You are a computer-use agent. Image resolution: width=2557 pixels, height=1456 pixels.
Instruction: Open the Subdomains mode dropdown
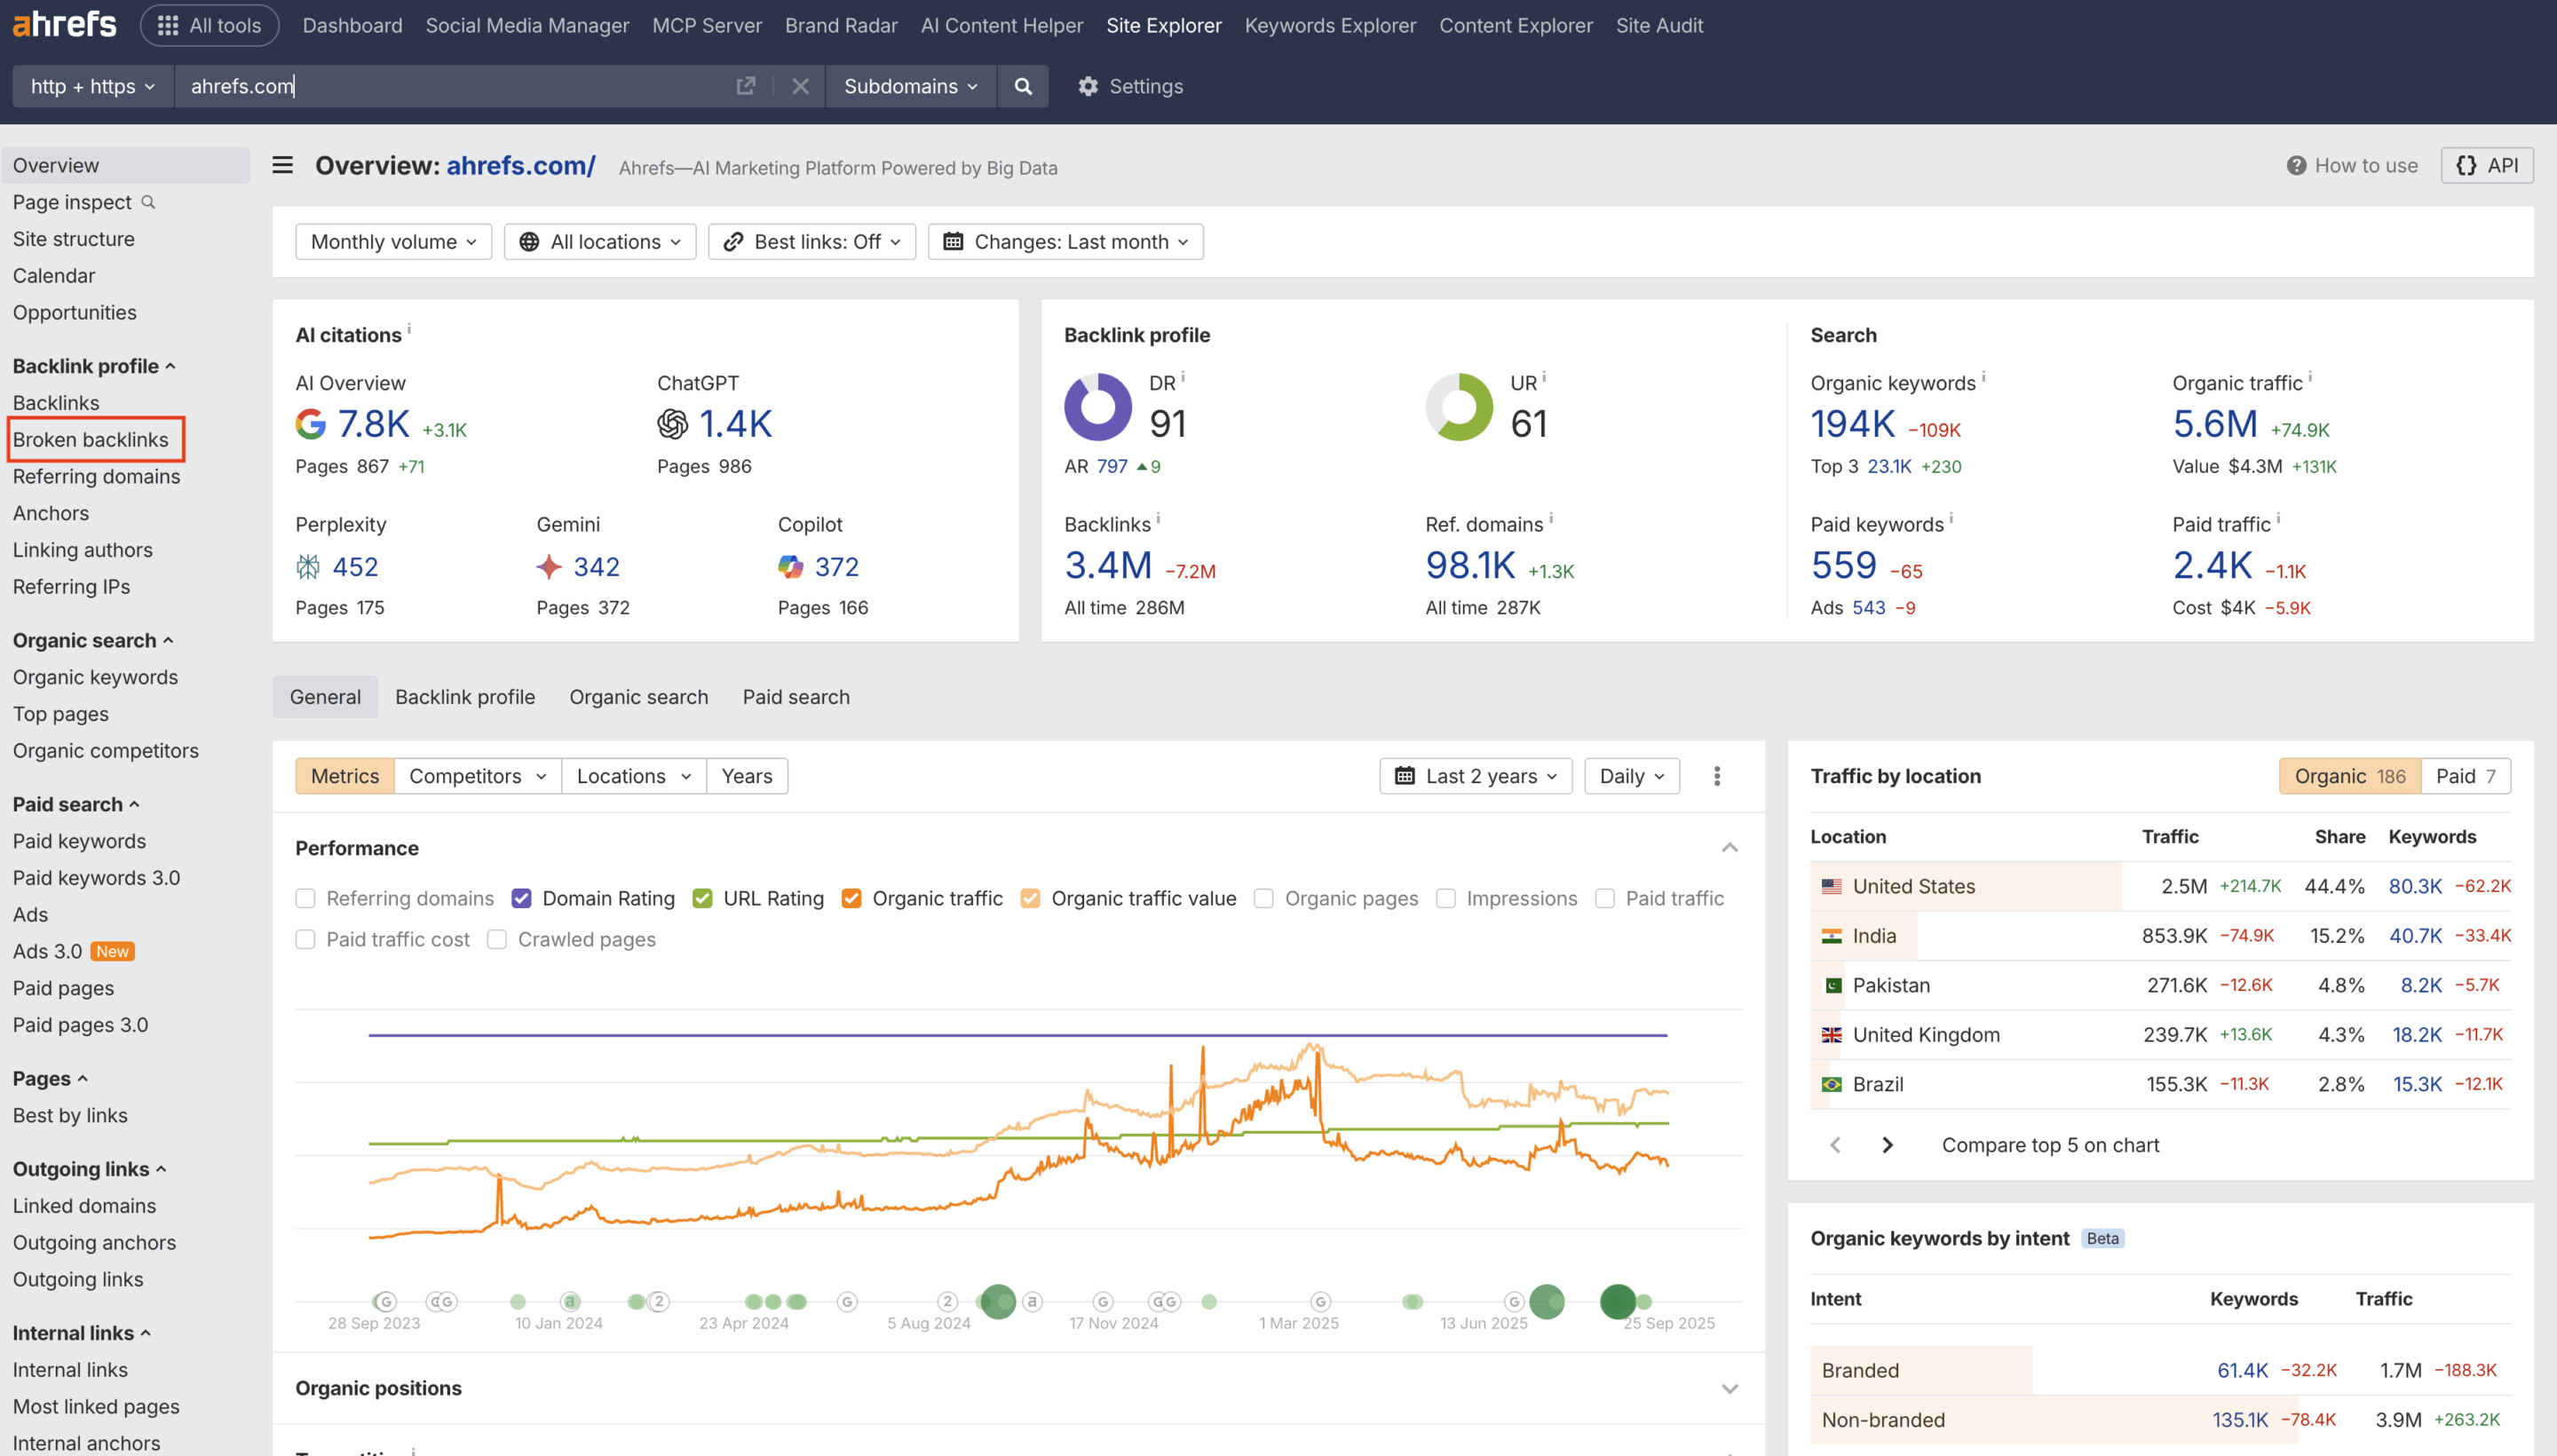point(910,86)
